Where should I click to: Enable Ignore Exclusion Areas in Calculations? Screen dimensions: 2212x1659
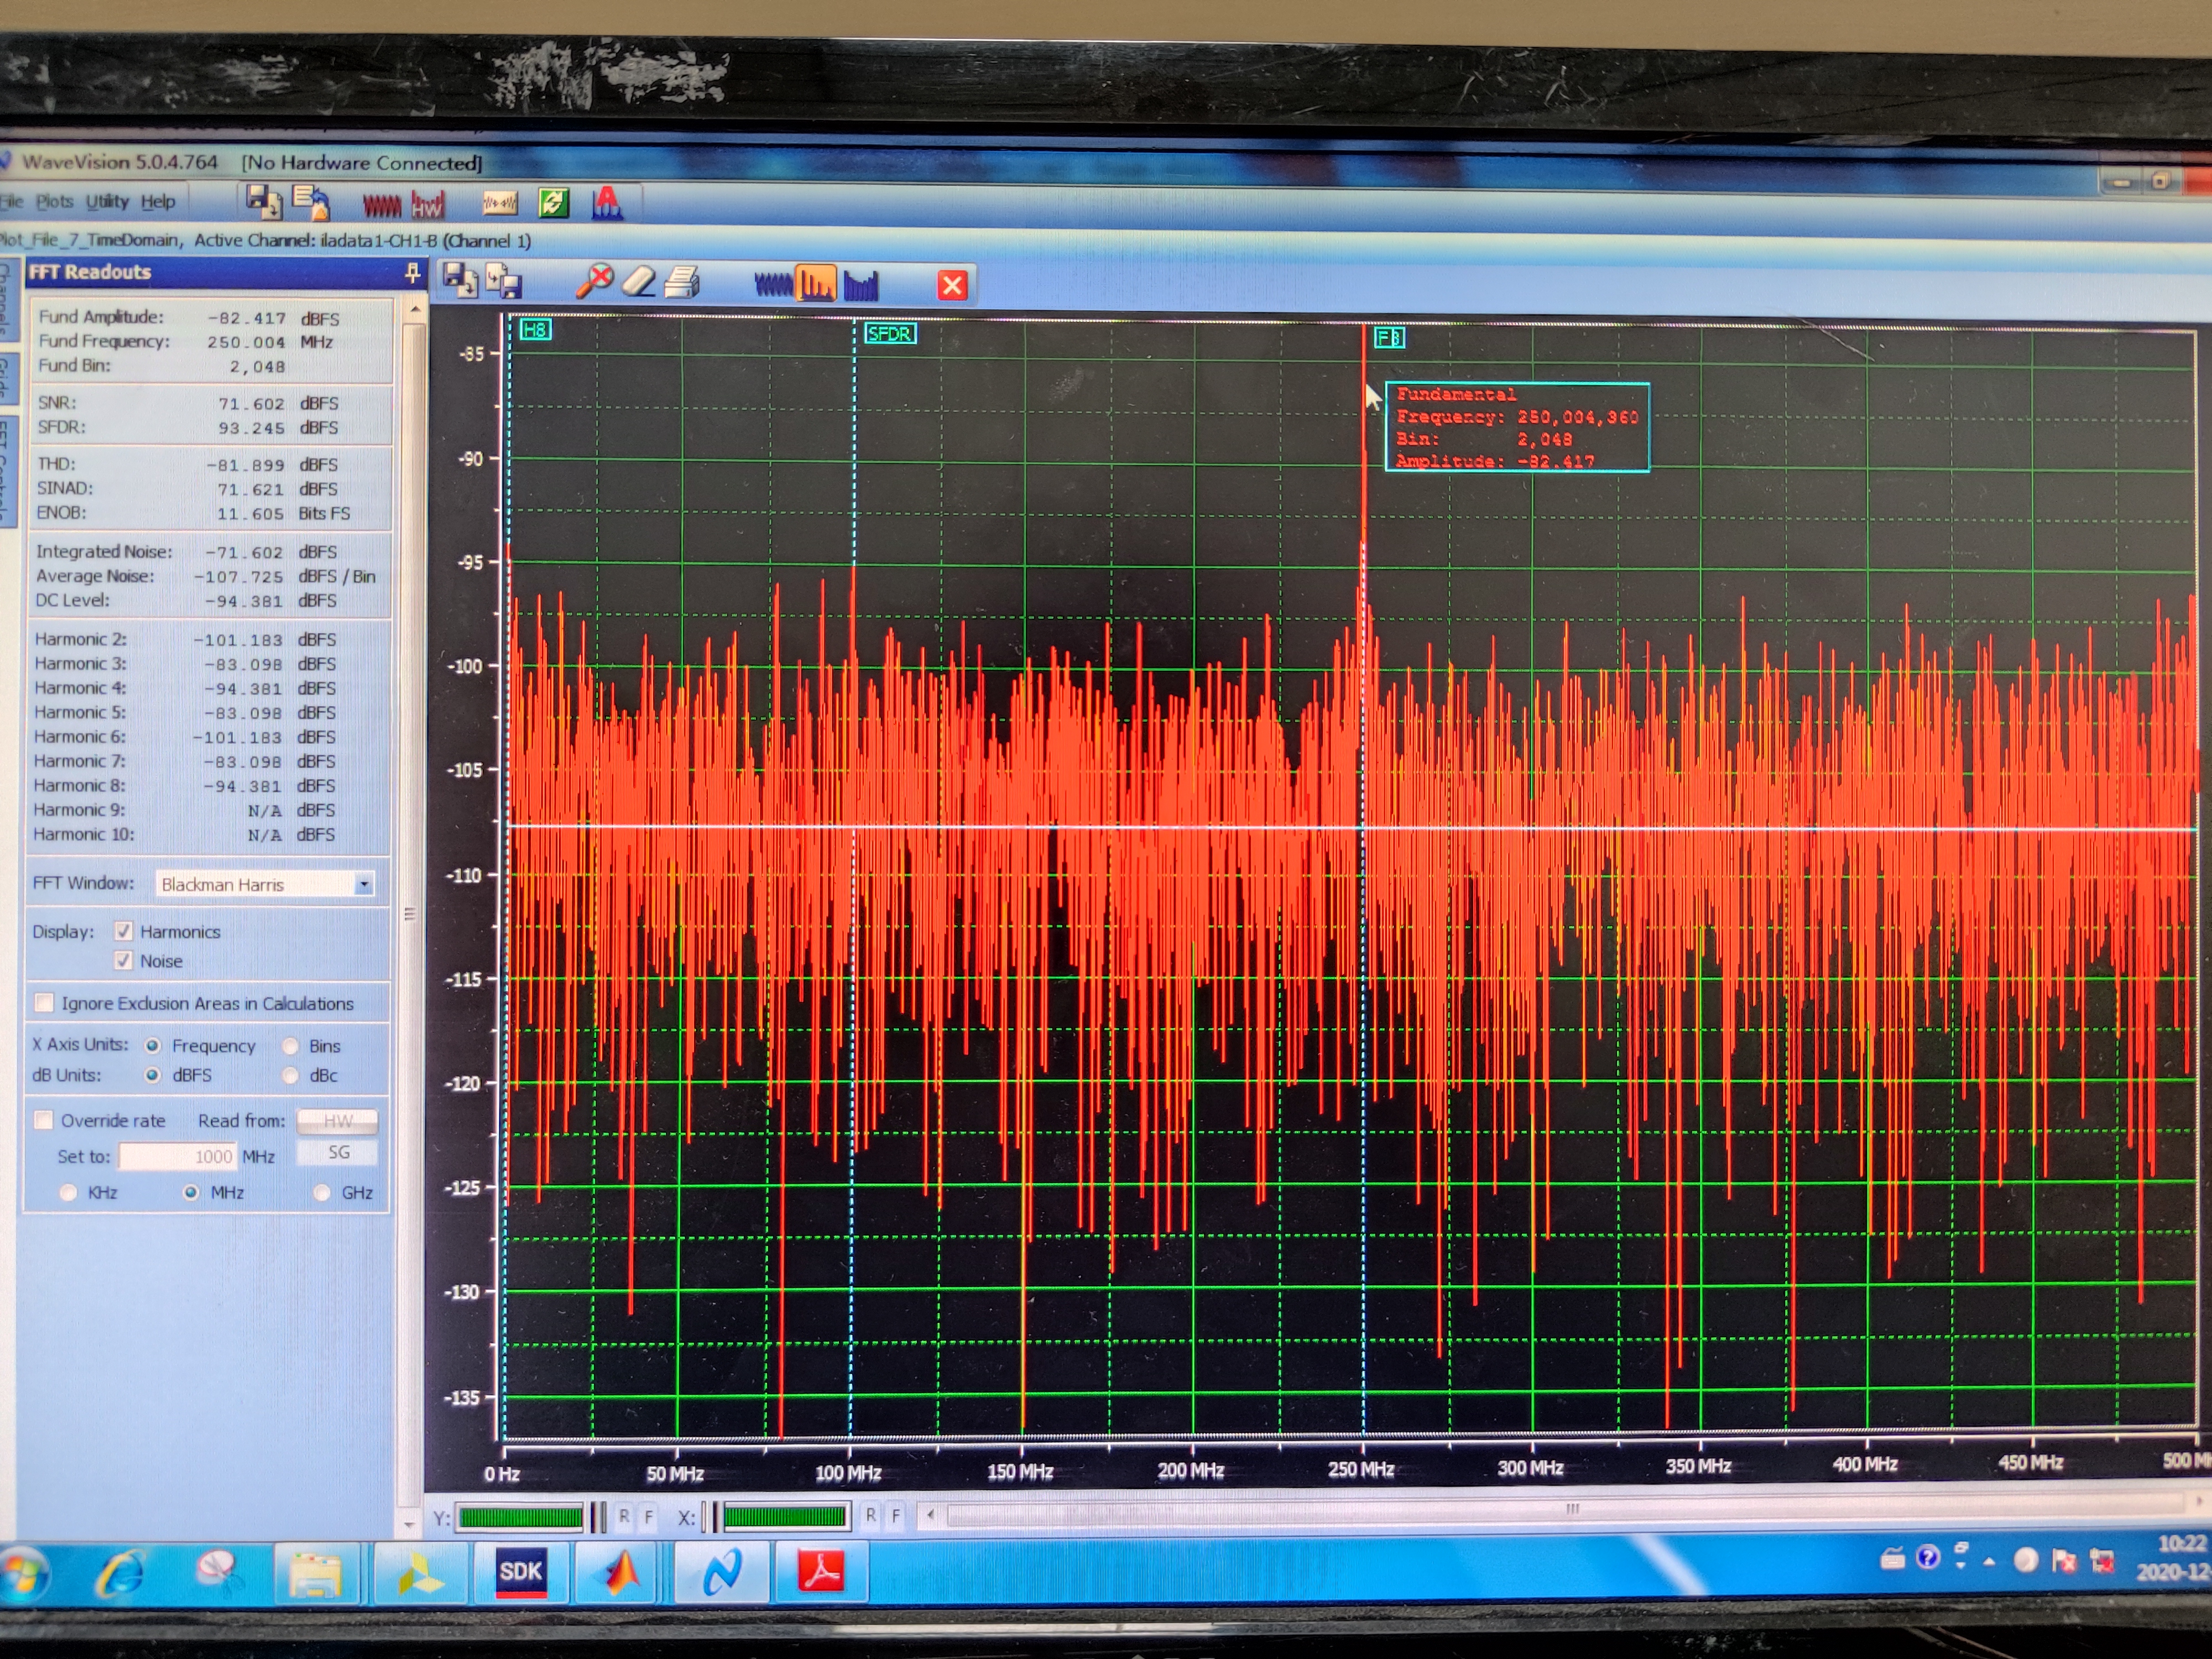[45, 1003]
